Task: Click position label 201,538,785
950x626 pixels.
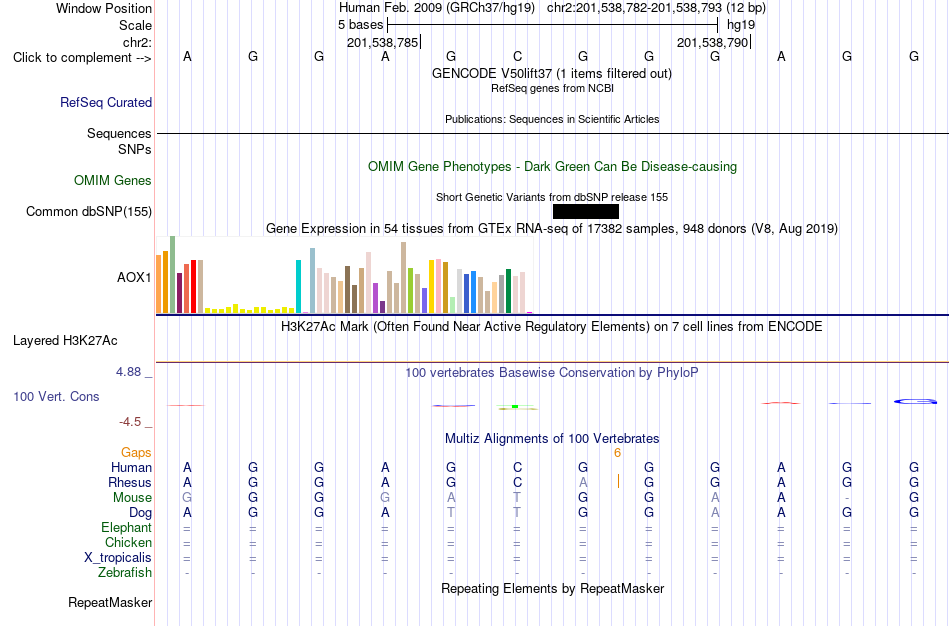Action: point(382,42)
